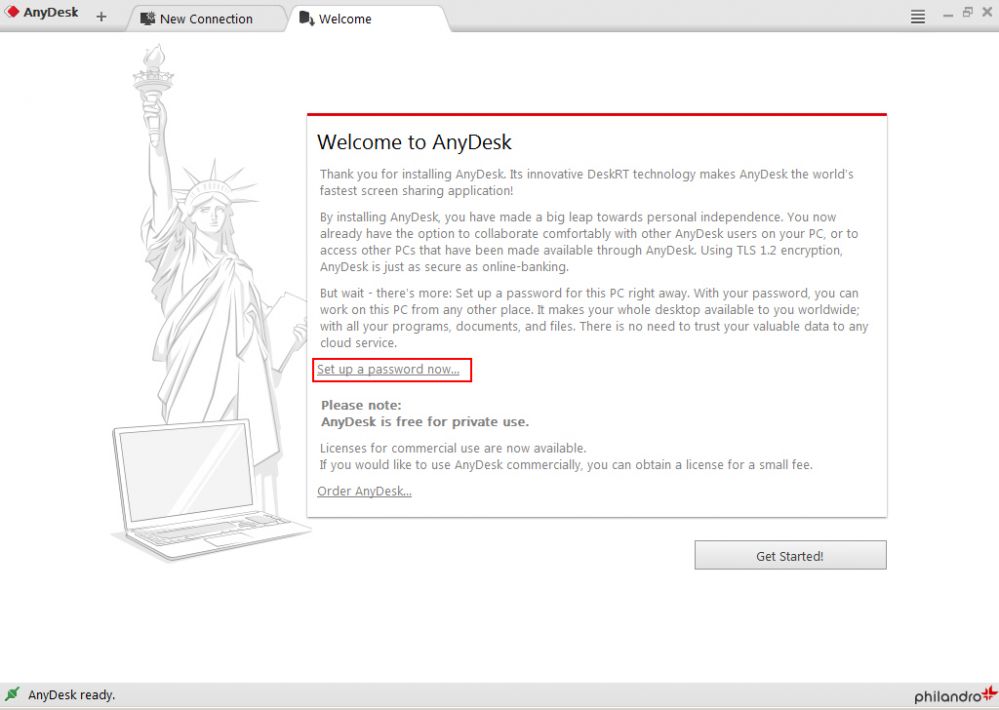Screen dimensions: 999x710
Task: Restore down the AnyDesk window
Action: (968, 12)
